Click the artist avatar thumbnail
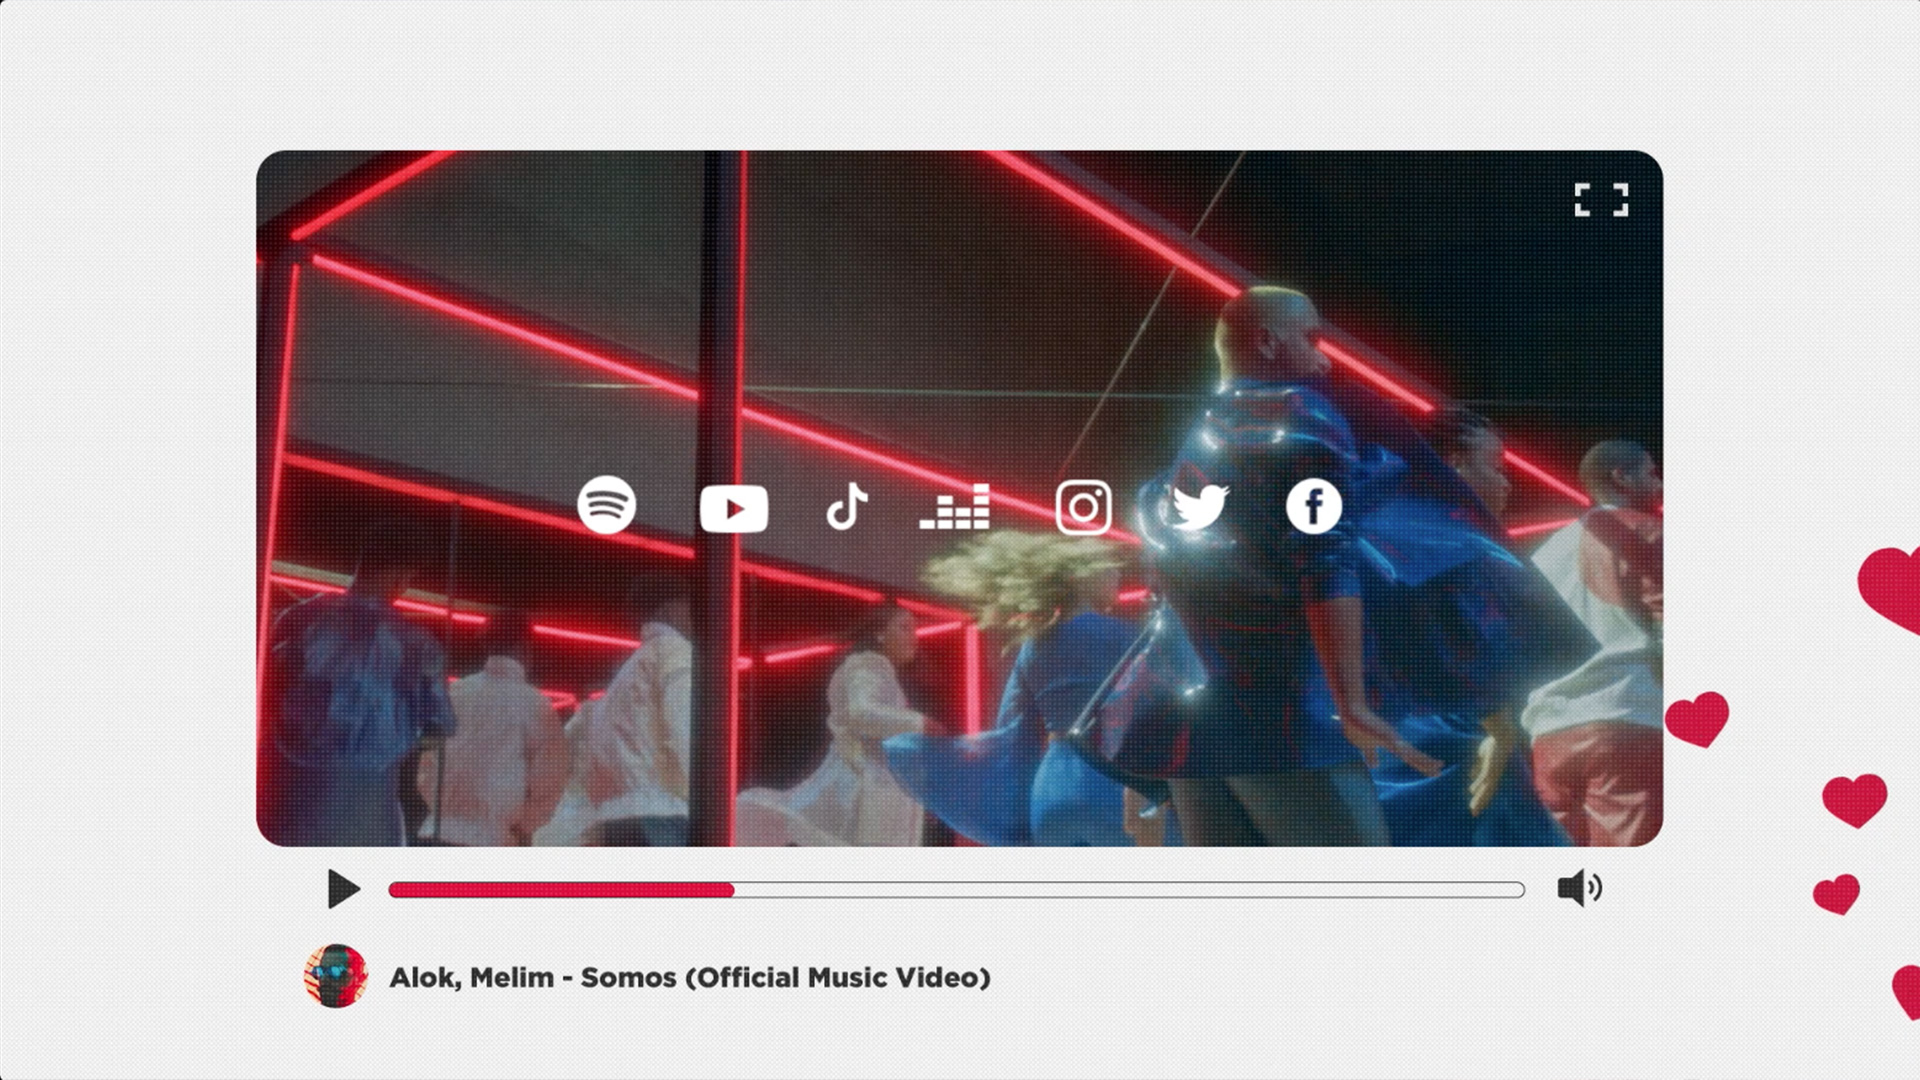This screenshot has height=1080, width=1920. [336, 976]
